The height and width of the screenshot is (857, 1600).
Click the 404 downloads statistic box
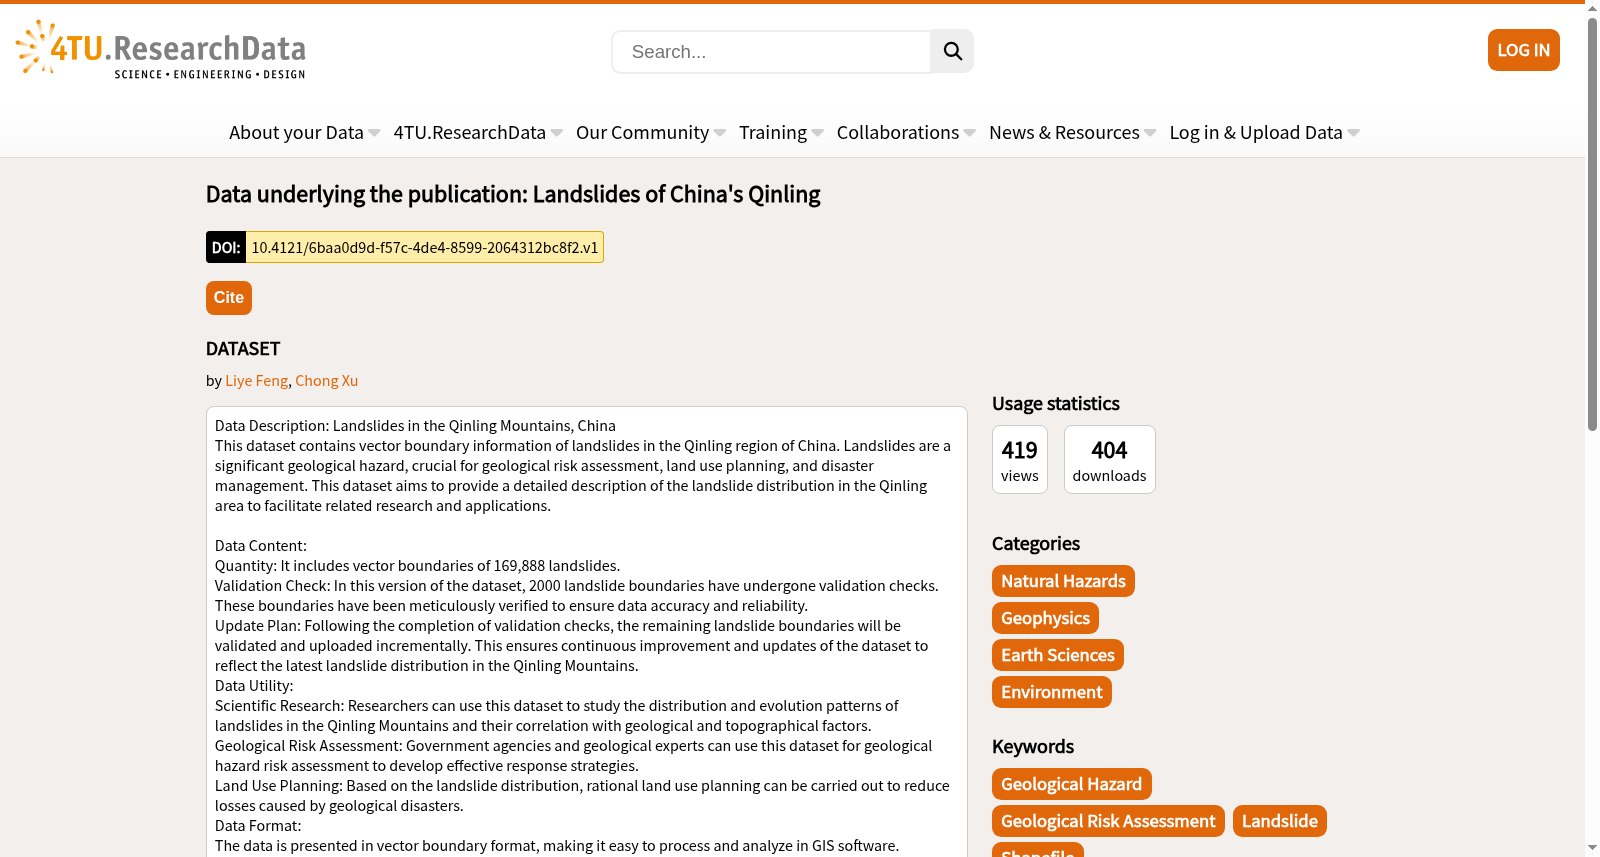click(x=1109, y=460)
